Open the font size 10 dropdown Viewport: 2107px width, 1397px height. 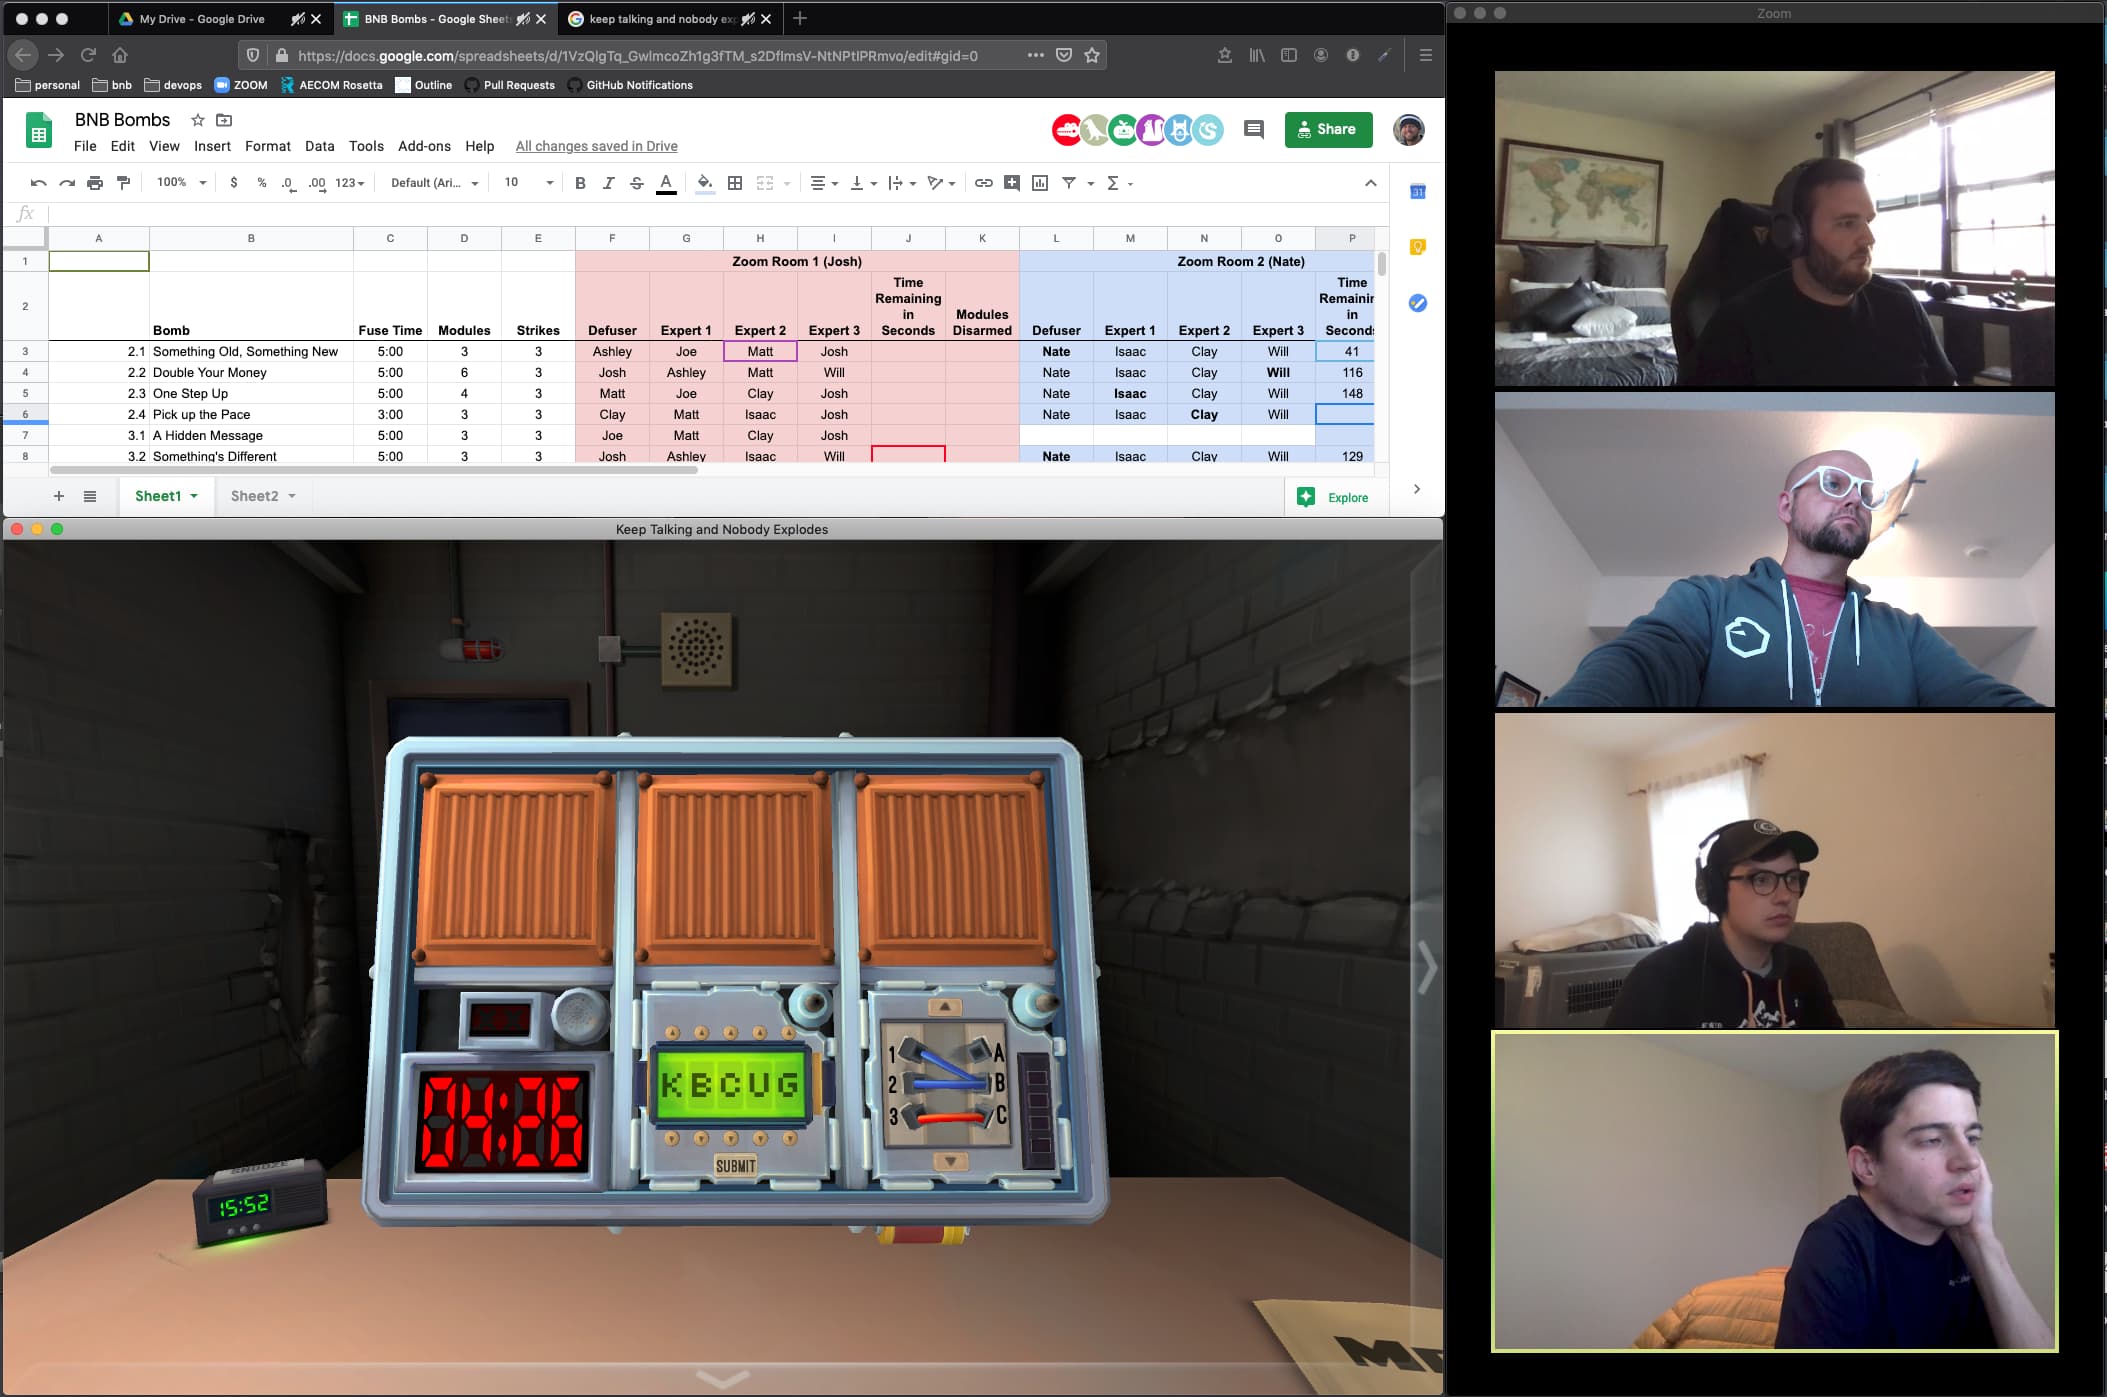(528, 183)
